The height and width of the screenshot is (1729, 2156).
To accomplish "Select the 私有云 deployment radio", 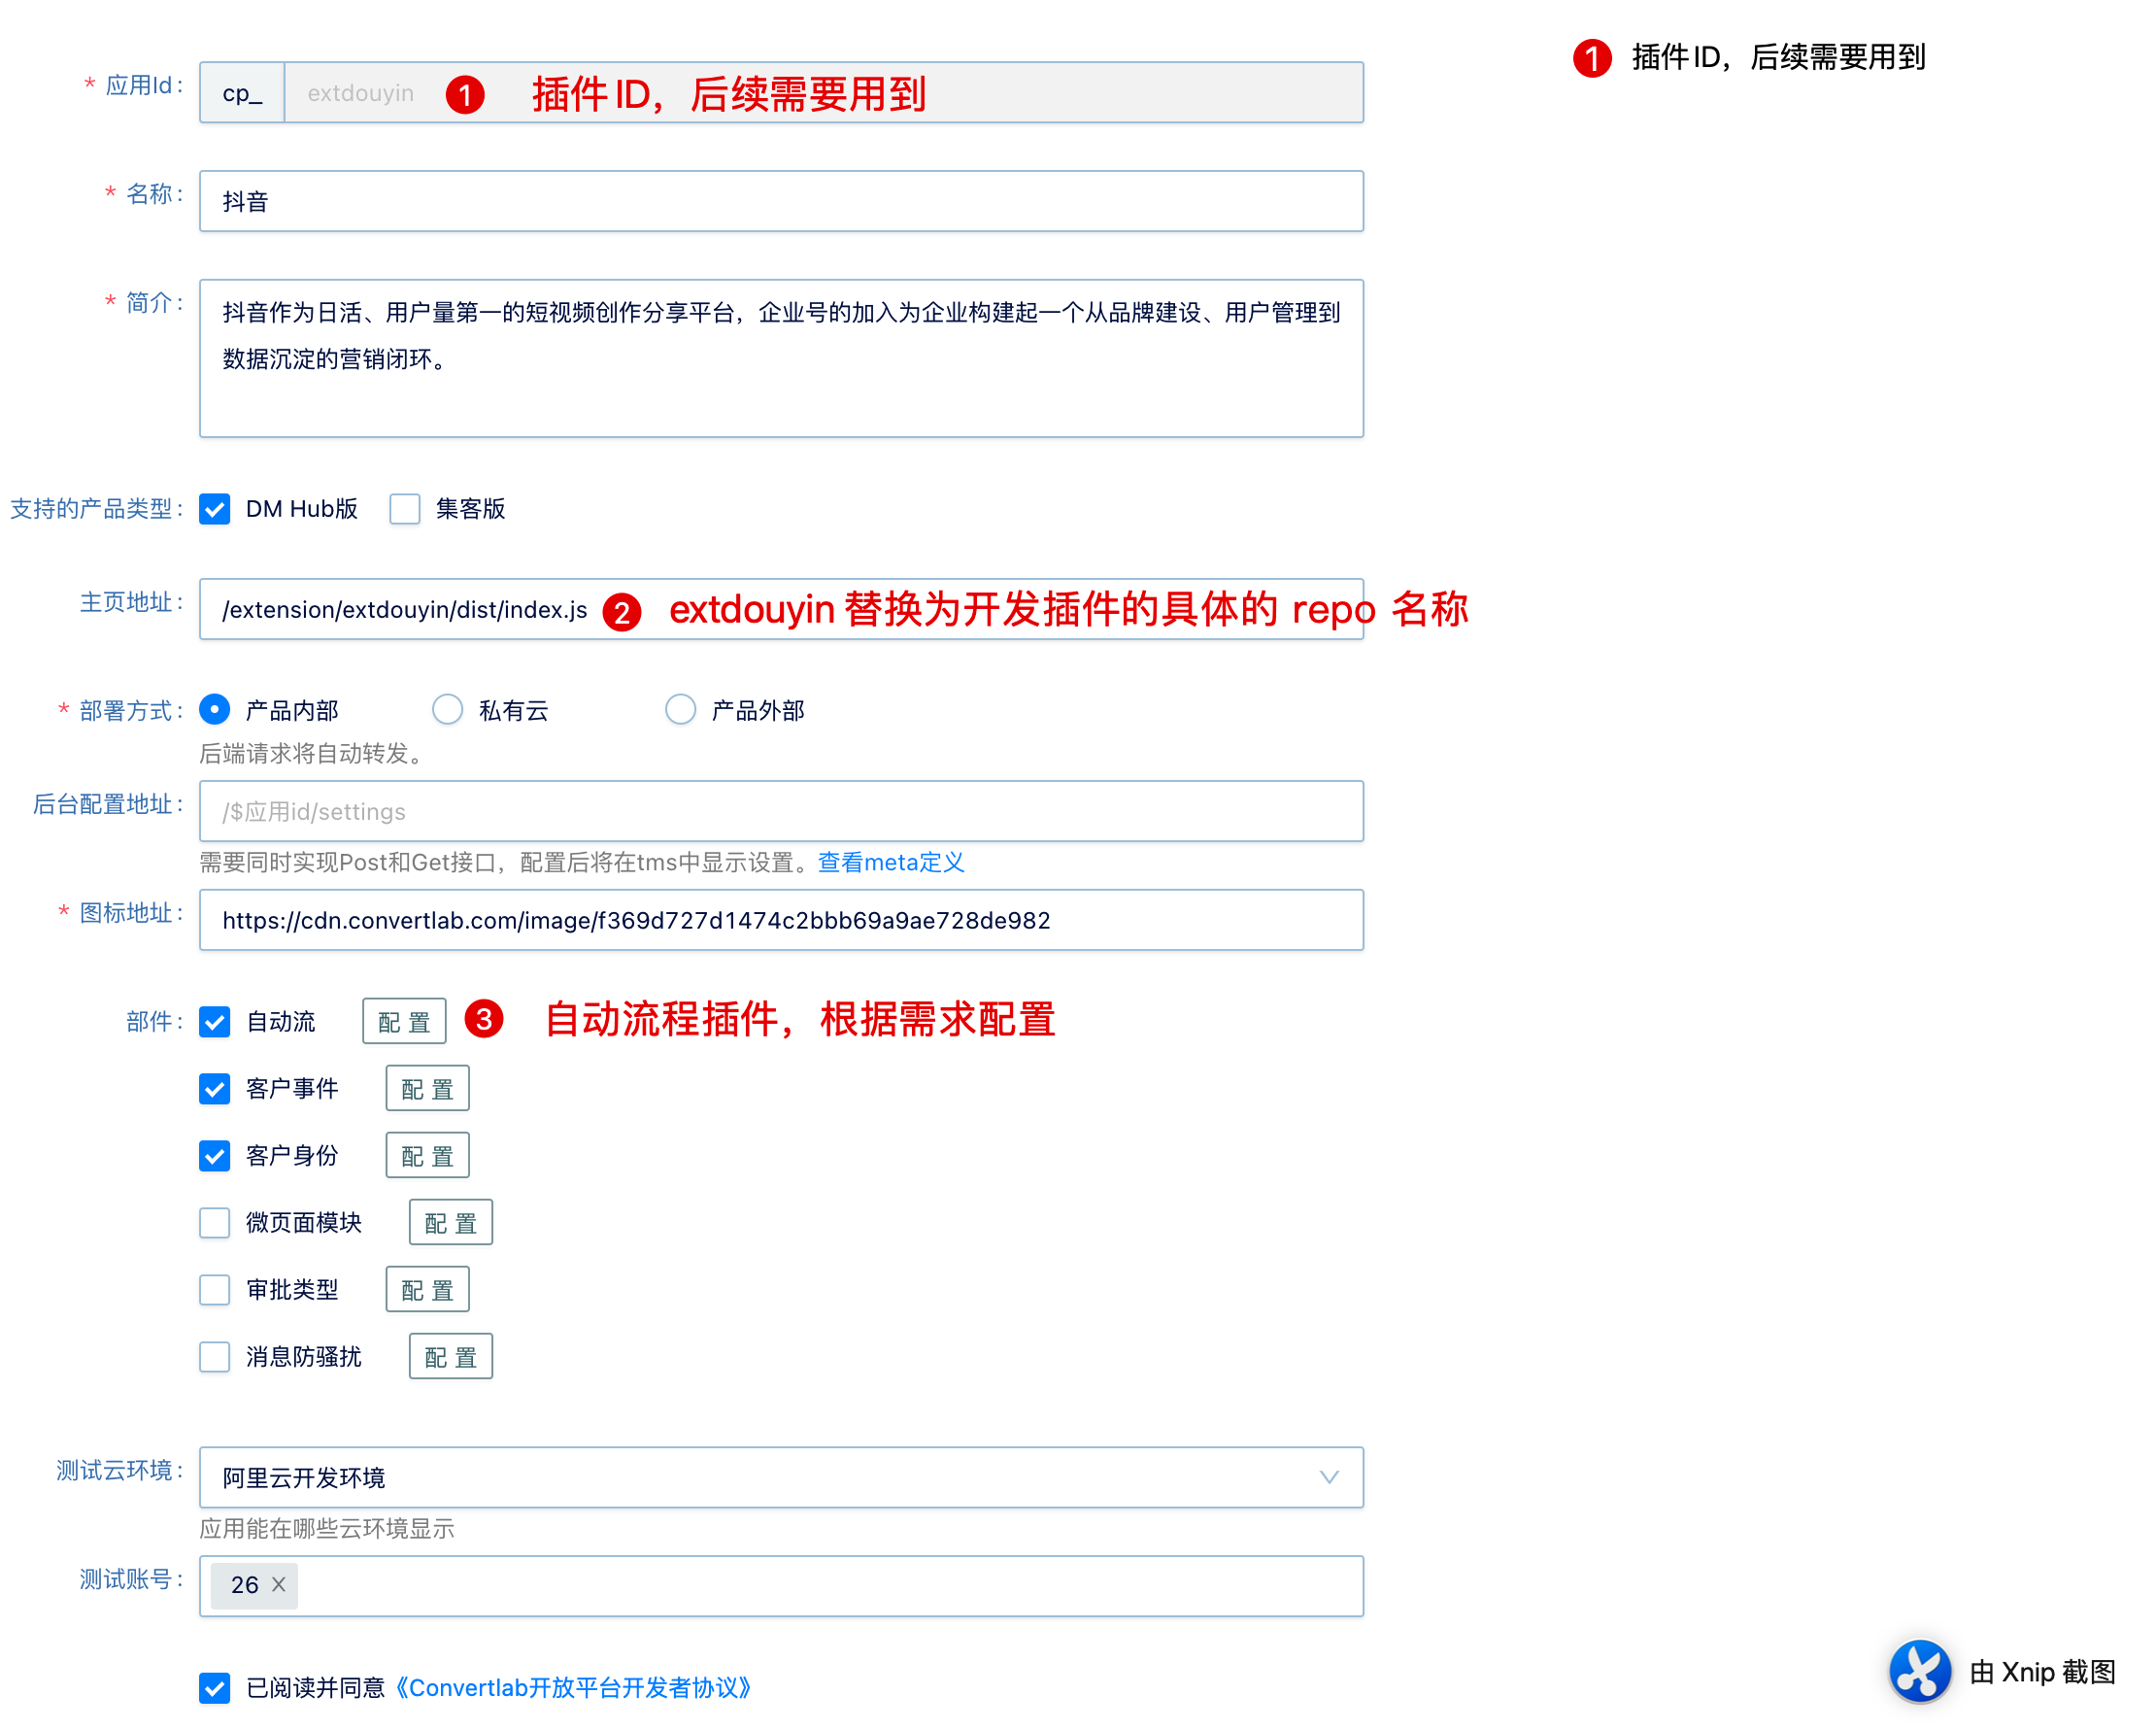I will [x=447, y=710].
